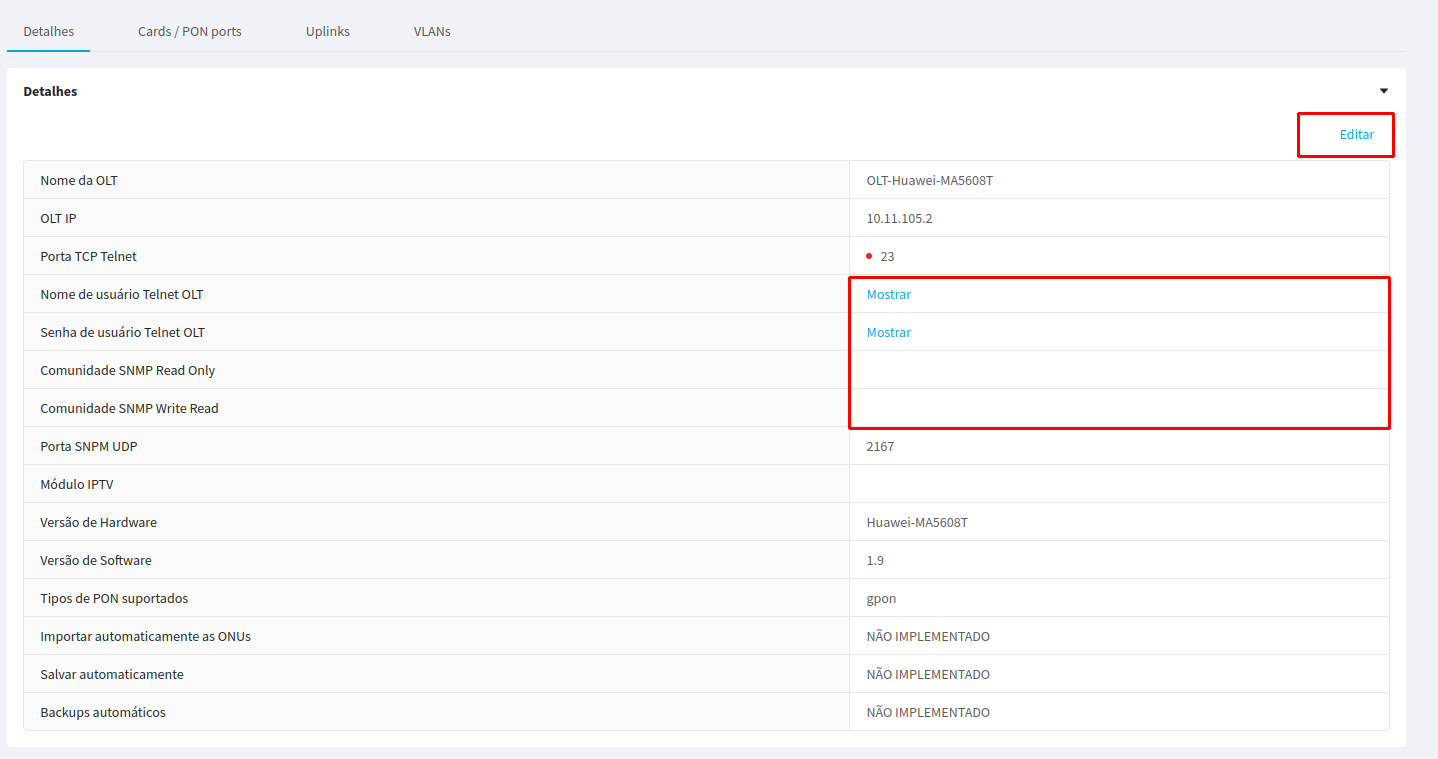Open the Uplinks tab
Viewport: 1438px width, 759px height.
(x=327, y=31)
